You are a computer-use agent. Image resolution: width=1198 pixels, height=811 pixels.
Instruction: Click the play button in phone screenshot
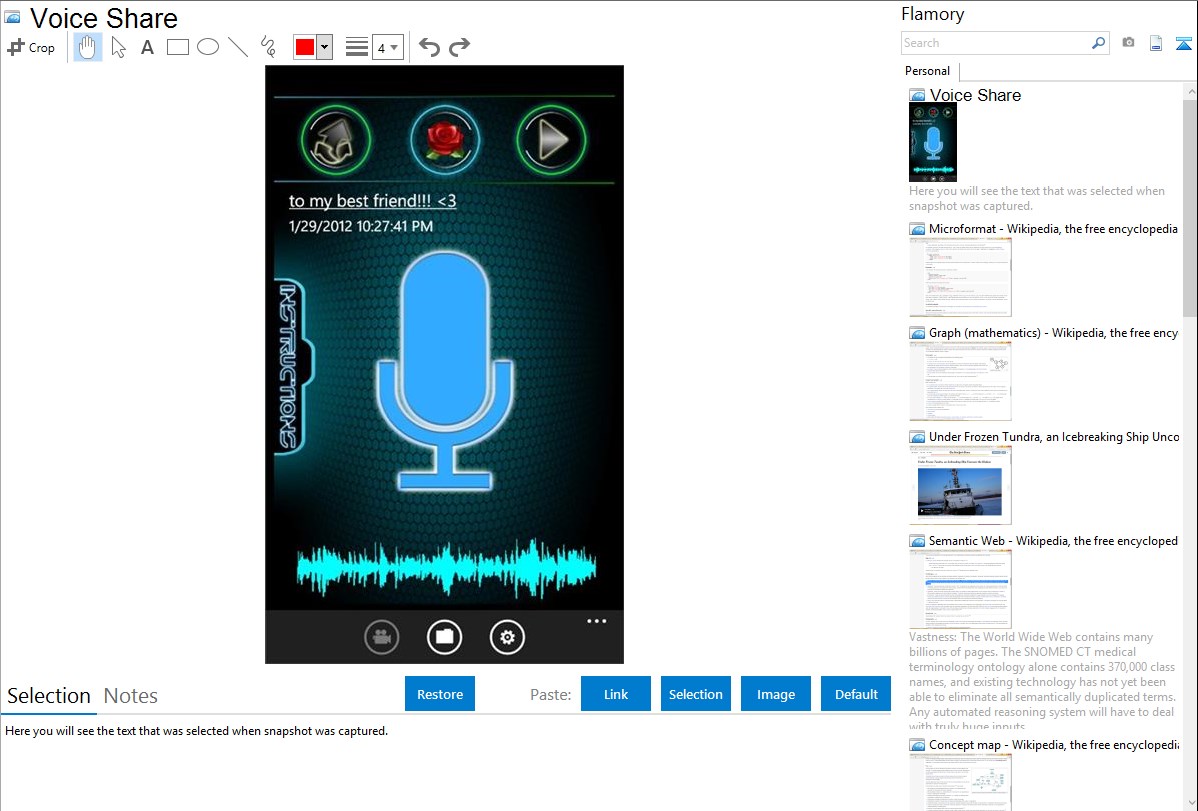(551, 140)
